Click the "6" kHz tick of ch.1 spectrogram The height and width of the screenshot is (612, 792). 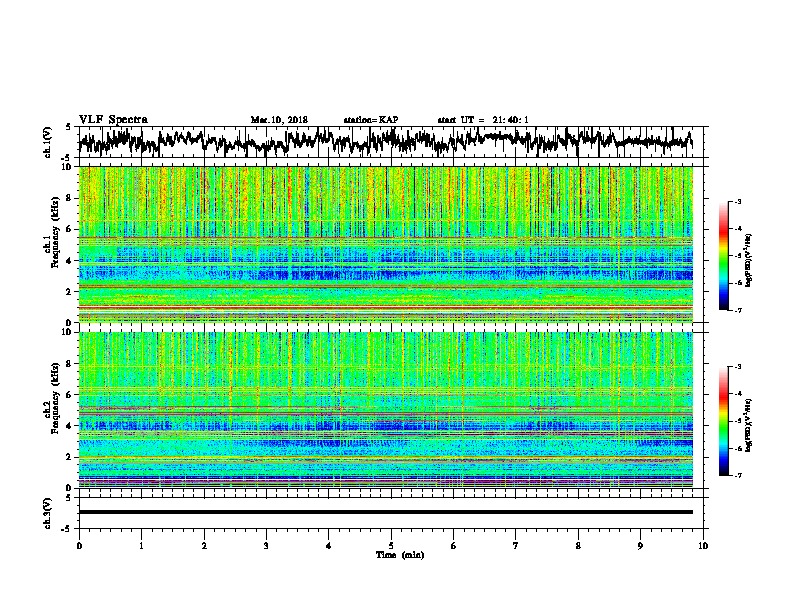pyautogui.click(x=69, y=229)
